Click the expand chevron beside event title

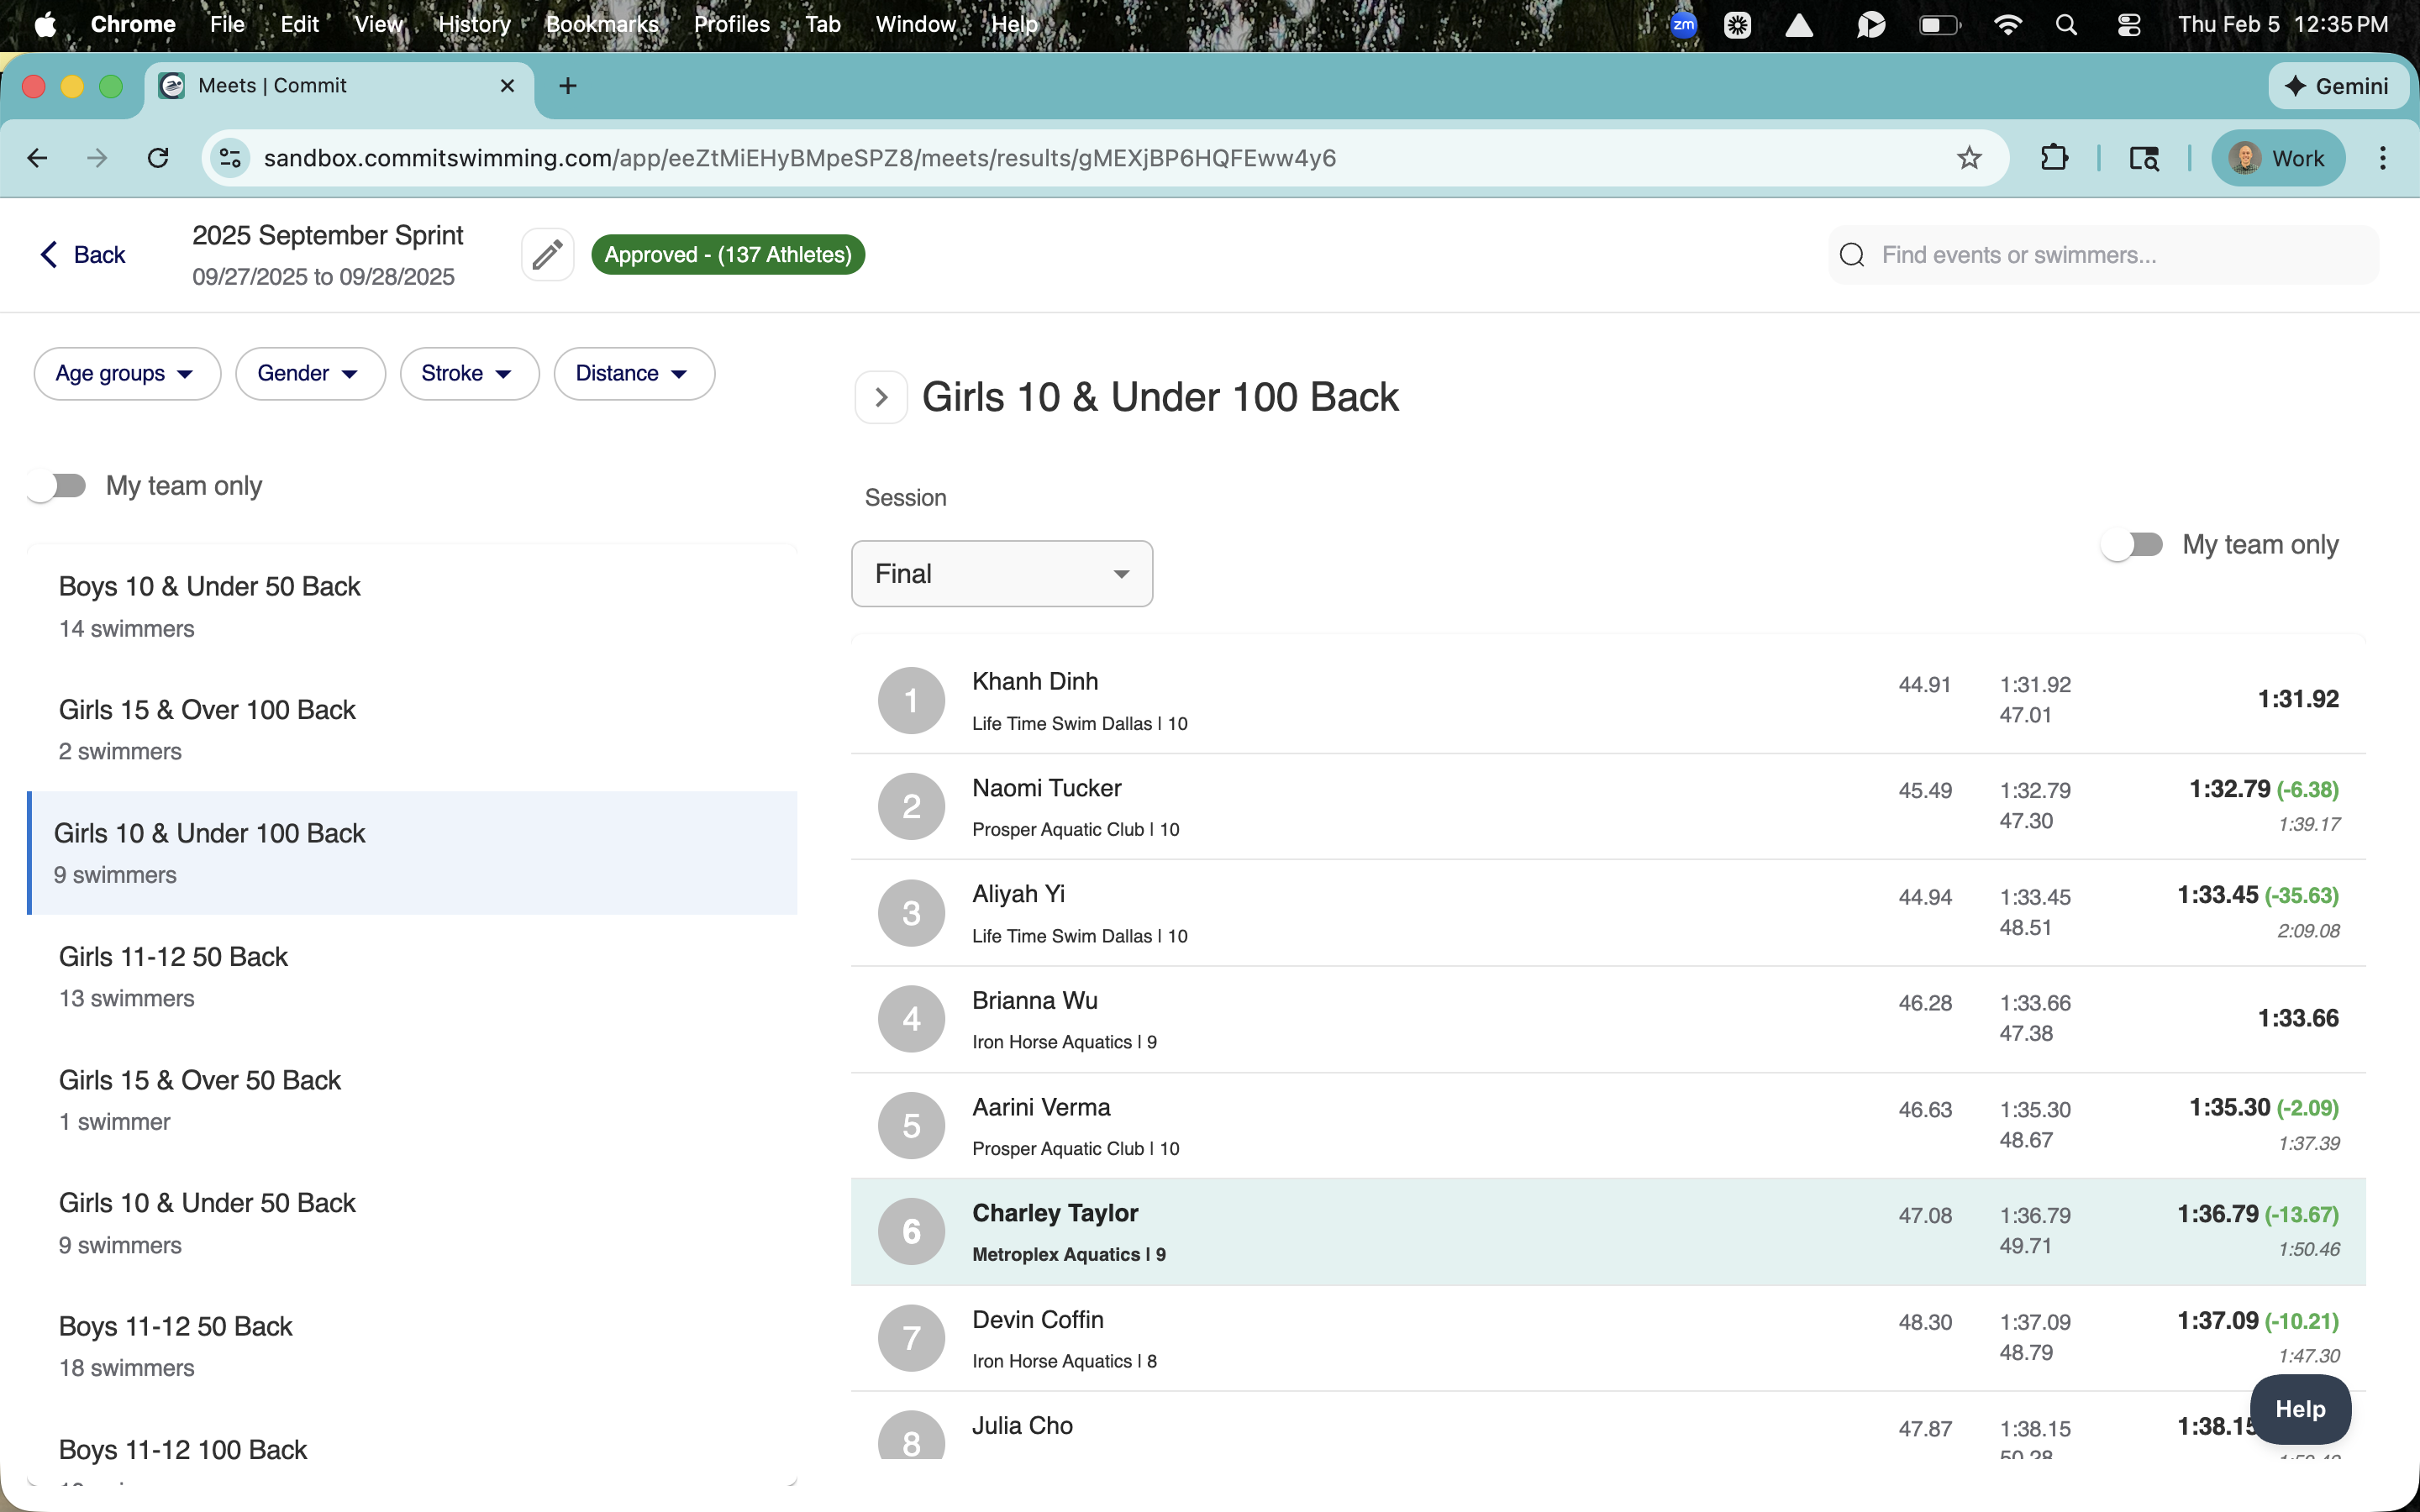click(881, 397)
